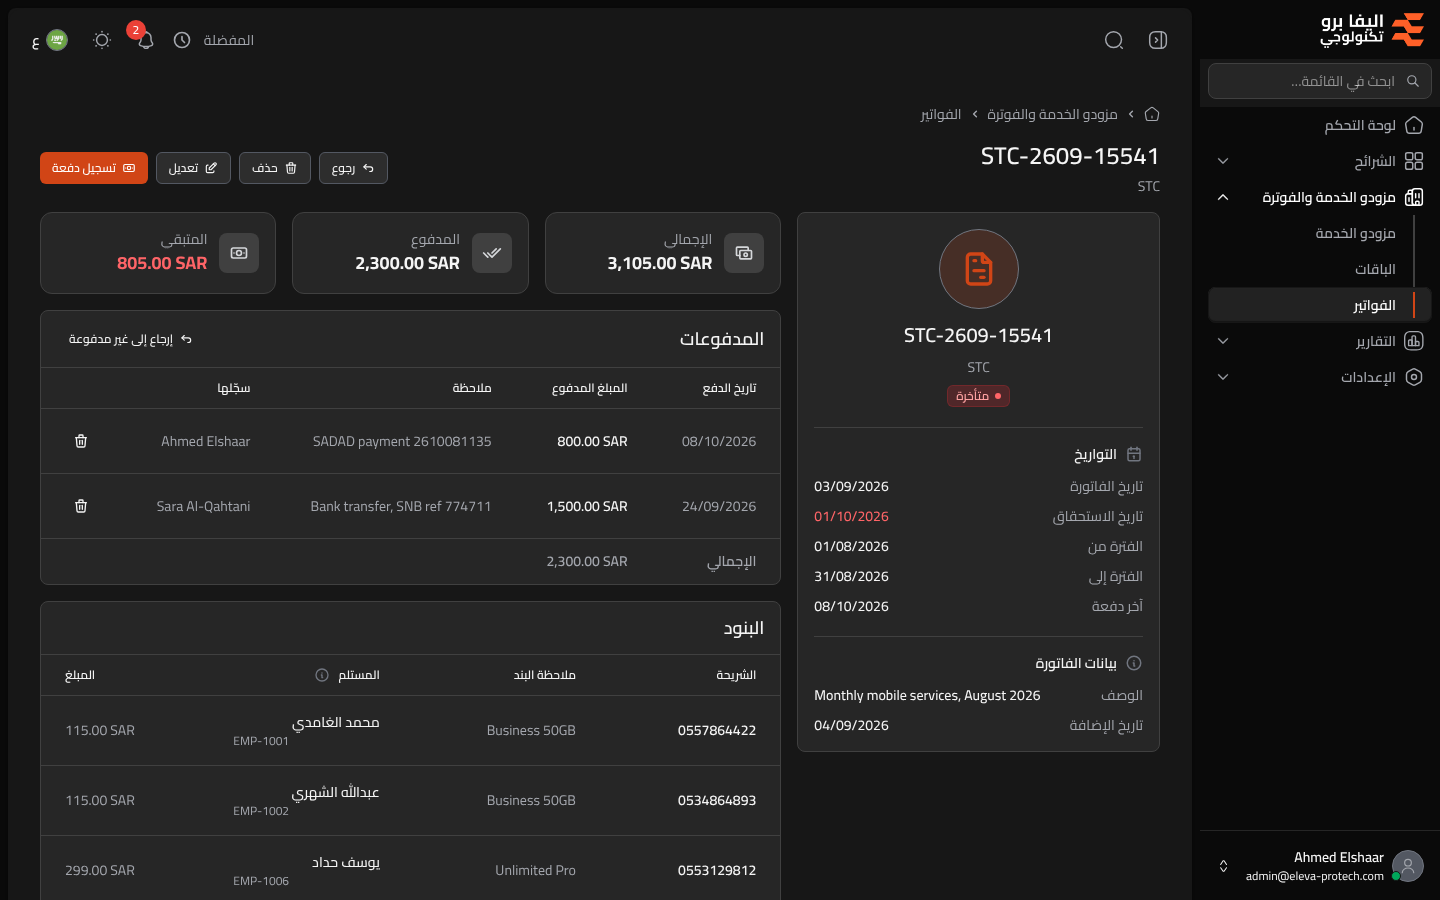The width and height of the screenshot is (1440, 900).
Task: Click SIM number 0534864893
Action: click(717, 800)
